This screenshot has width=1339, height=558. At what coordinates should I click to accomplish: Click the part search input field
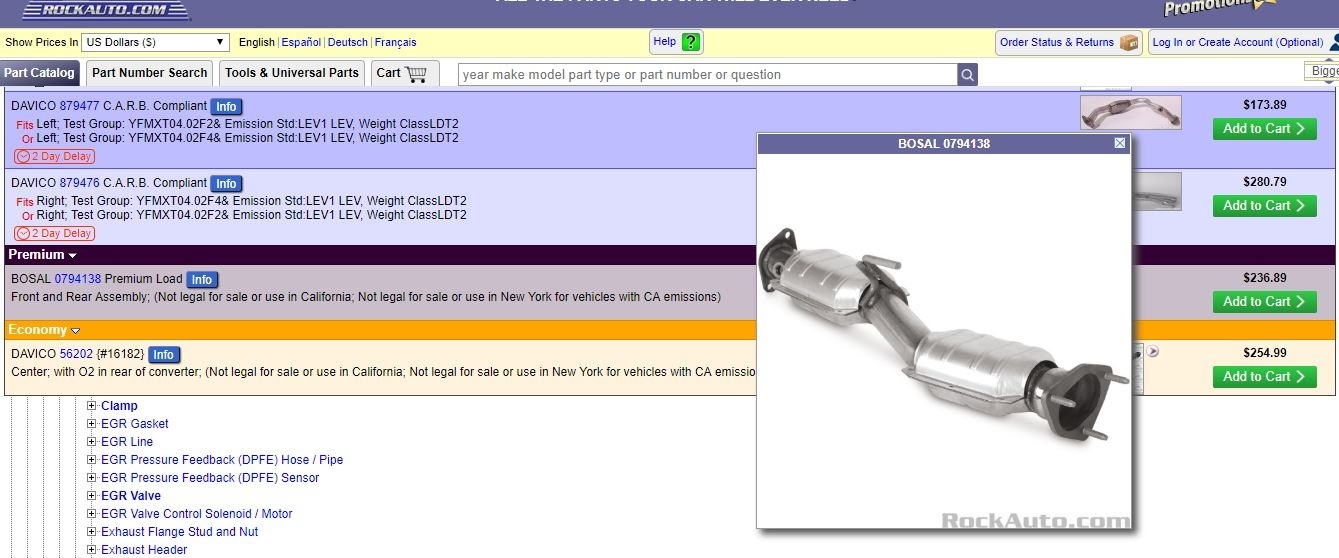click(708, 75)
